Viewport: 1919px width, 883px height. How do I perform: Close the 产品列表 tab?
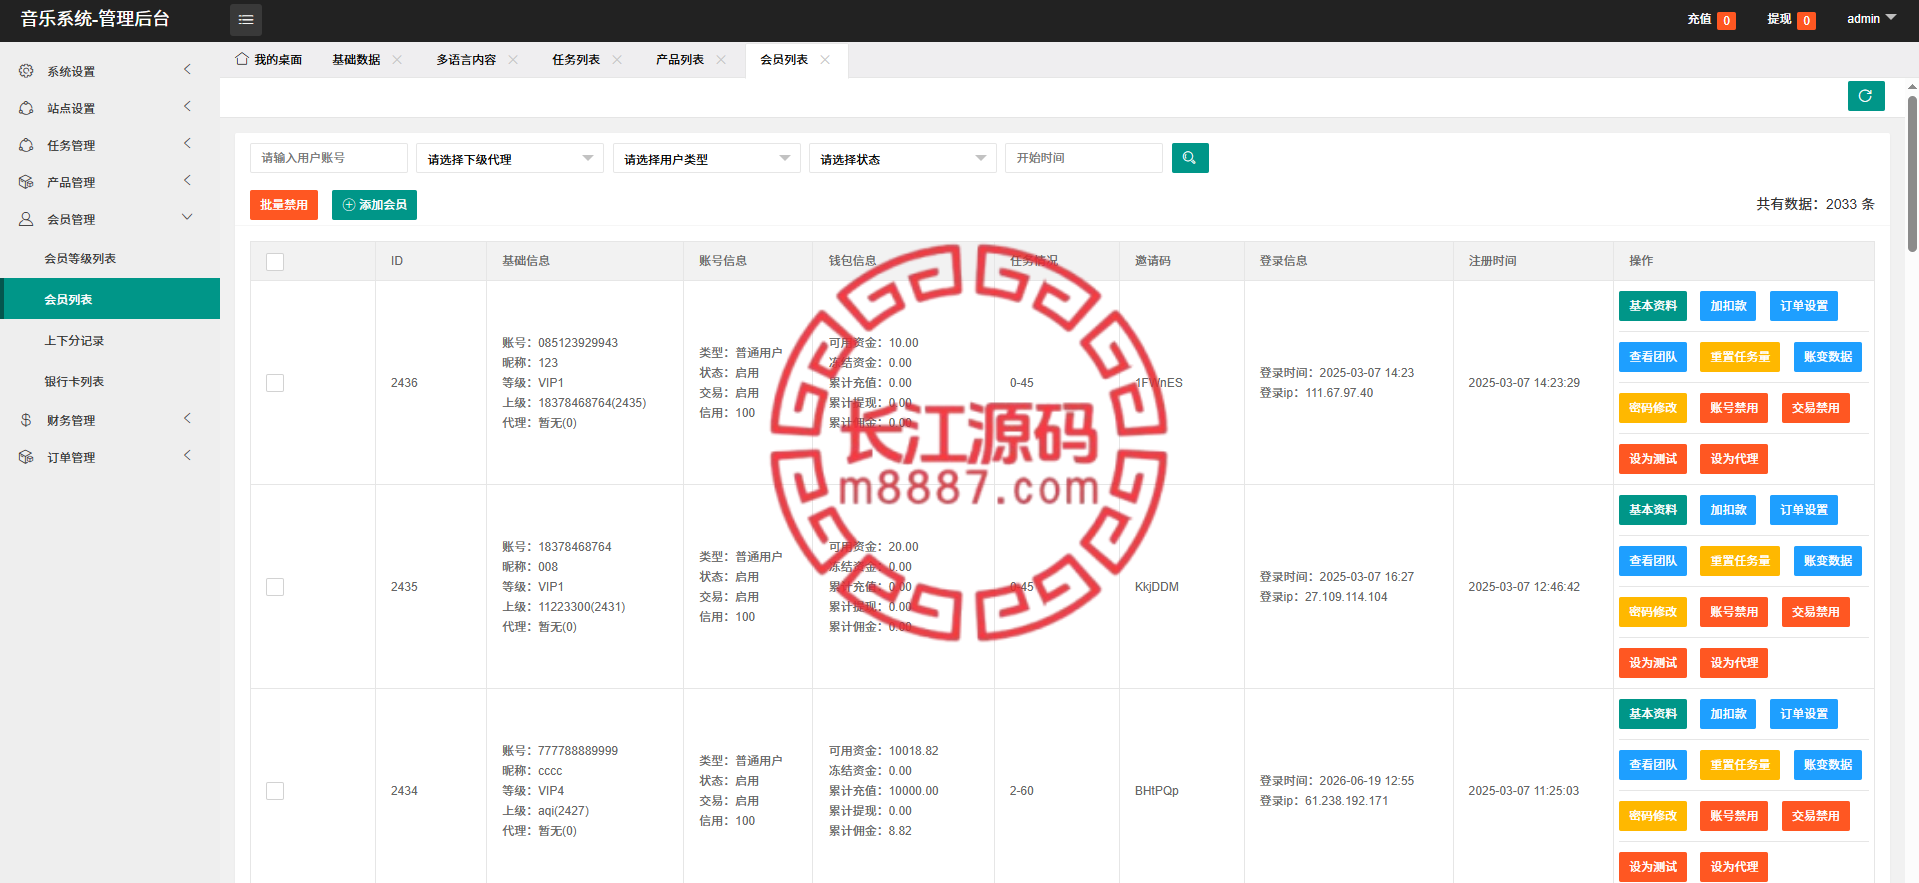721,60
